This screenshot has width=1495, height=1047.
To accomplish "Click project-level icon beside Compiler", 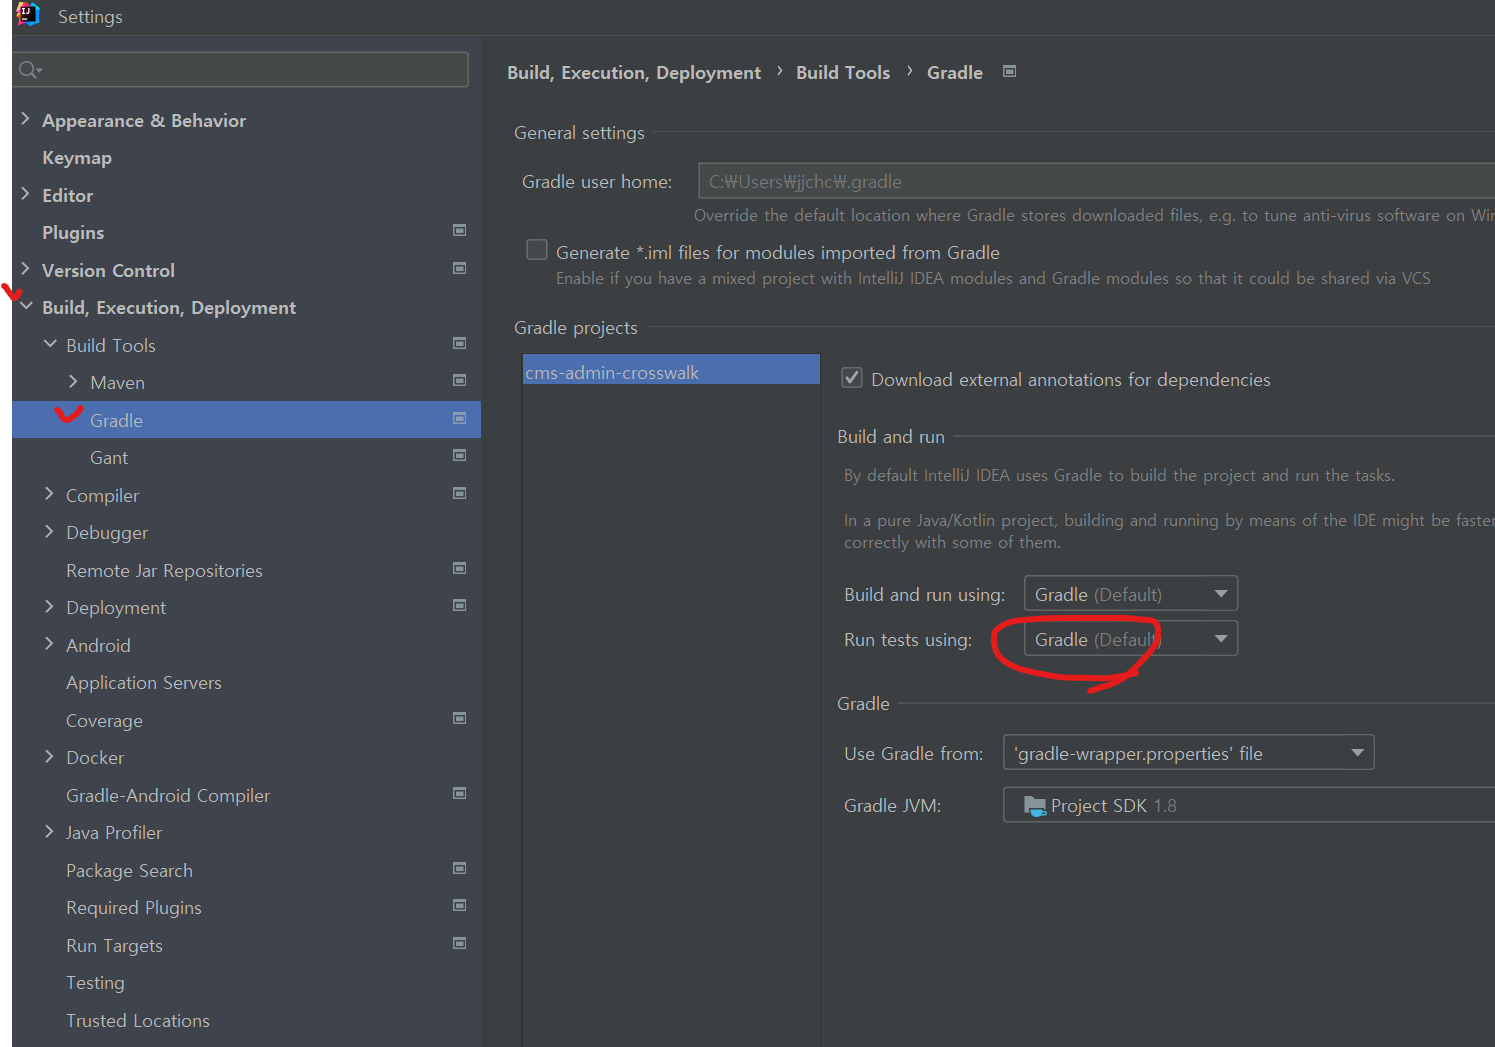I will 460,493.
